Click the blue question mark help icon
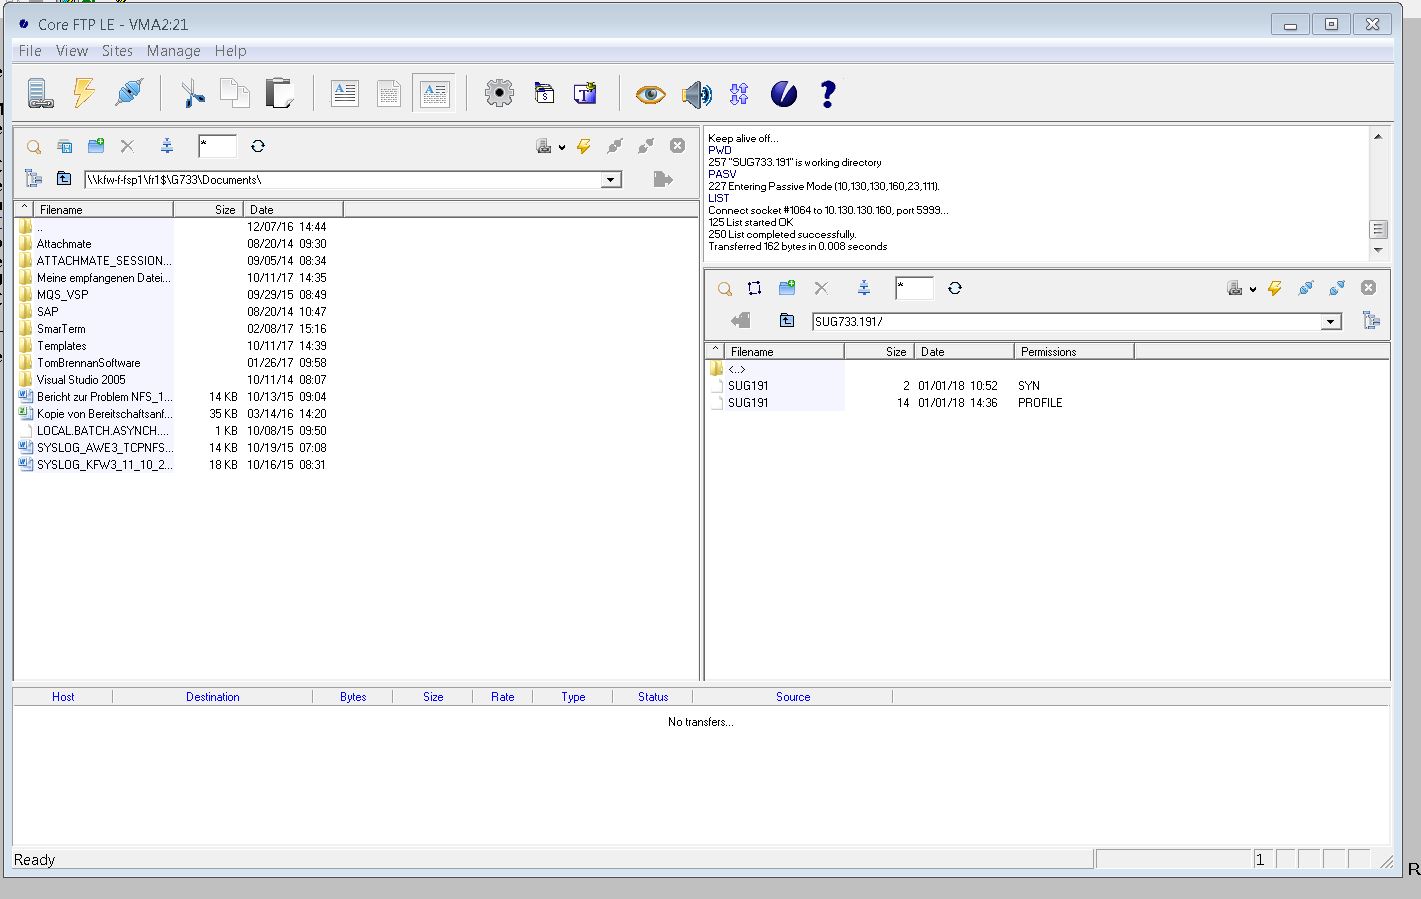1421x899 pixels. pos(827,94)
